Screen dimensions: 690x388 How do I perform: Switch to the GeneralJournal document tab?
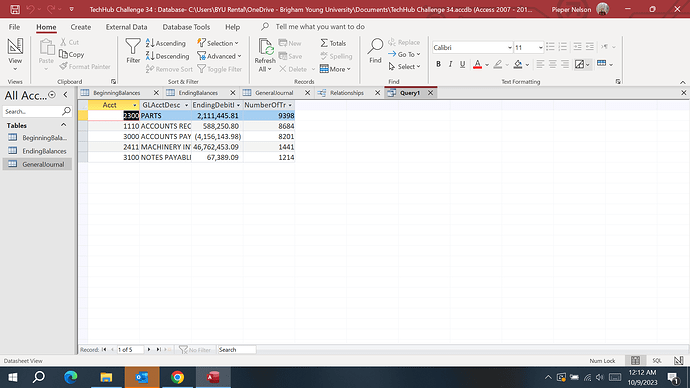274,93
